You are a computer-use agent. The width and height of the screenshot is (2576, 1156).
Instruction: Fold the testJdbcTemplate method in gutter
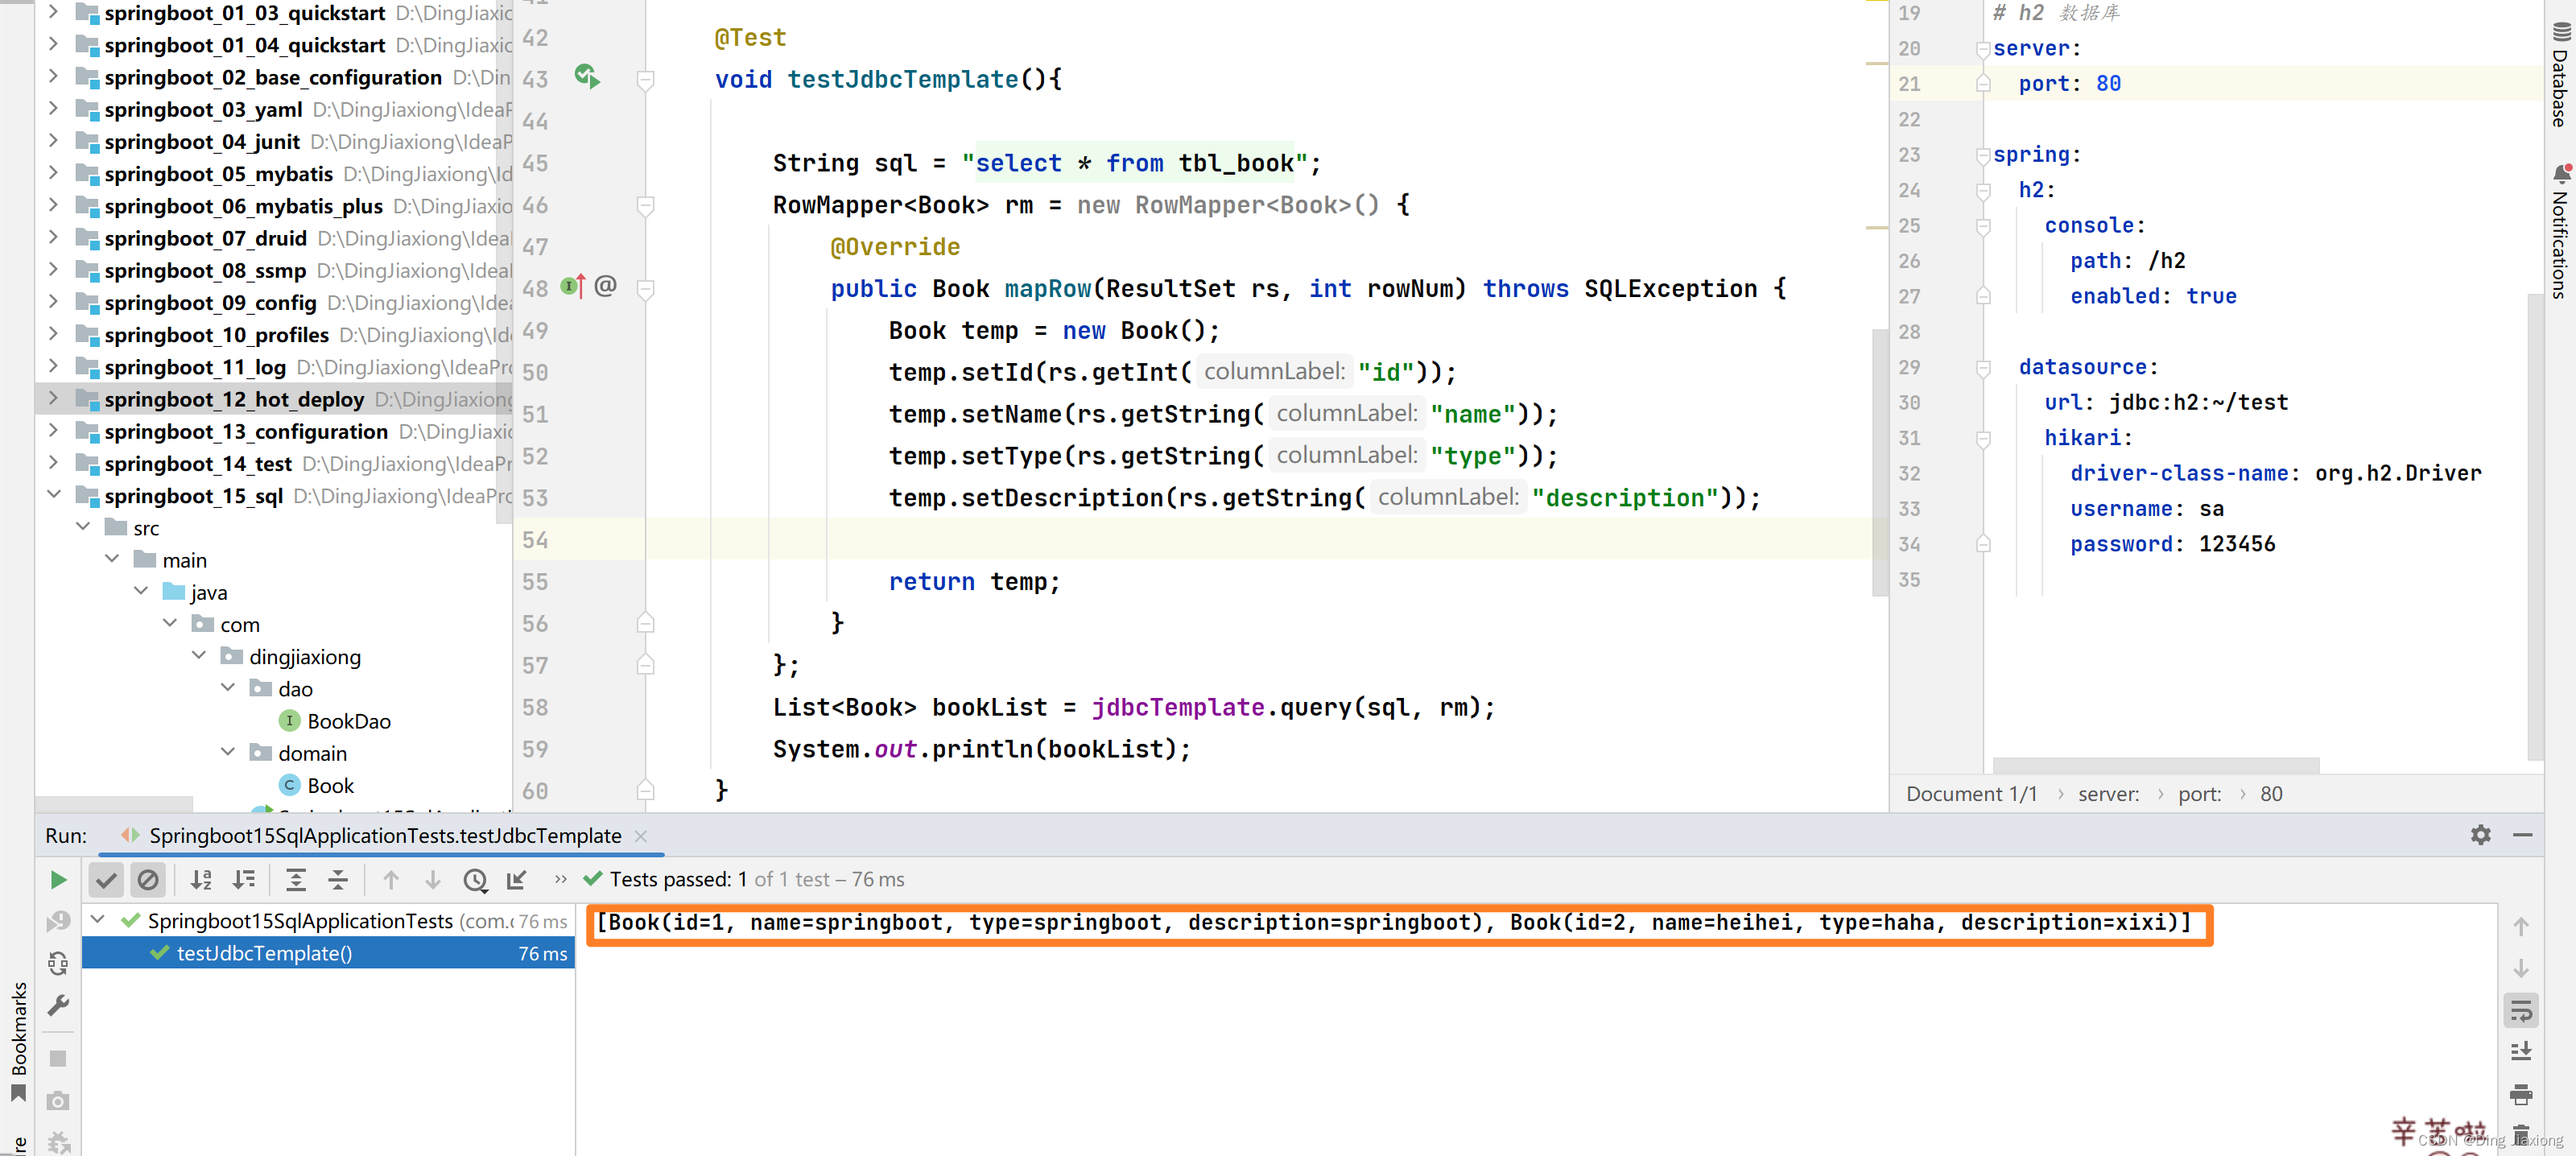(x=646, y=80)
